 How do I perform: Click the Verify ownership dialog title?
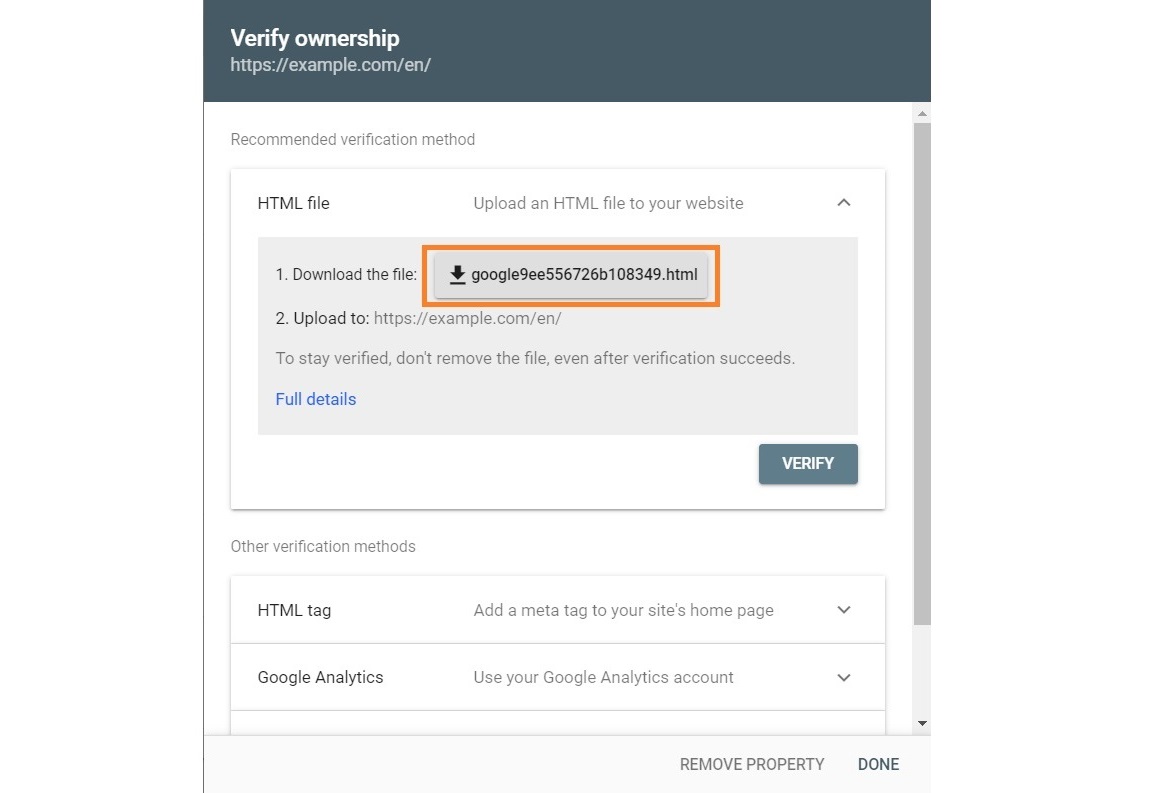(x=314, y=38)
